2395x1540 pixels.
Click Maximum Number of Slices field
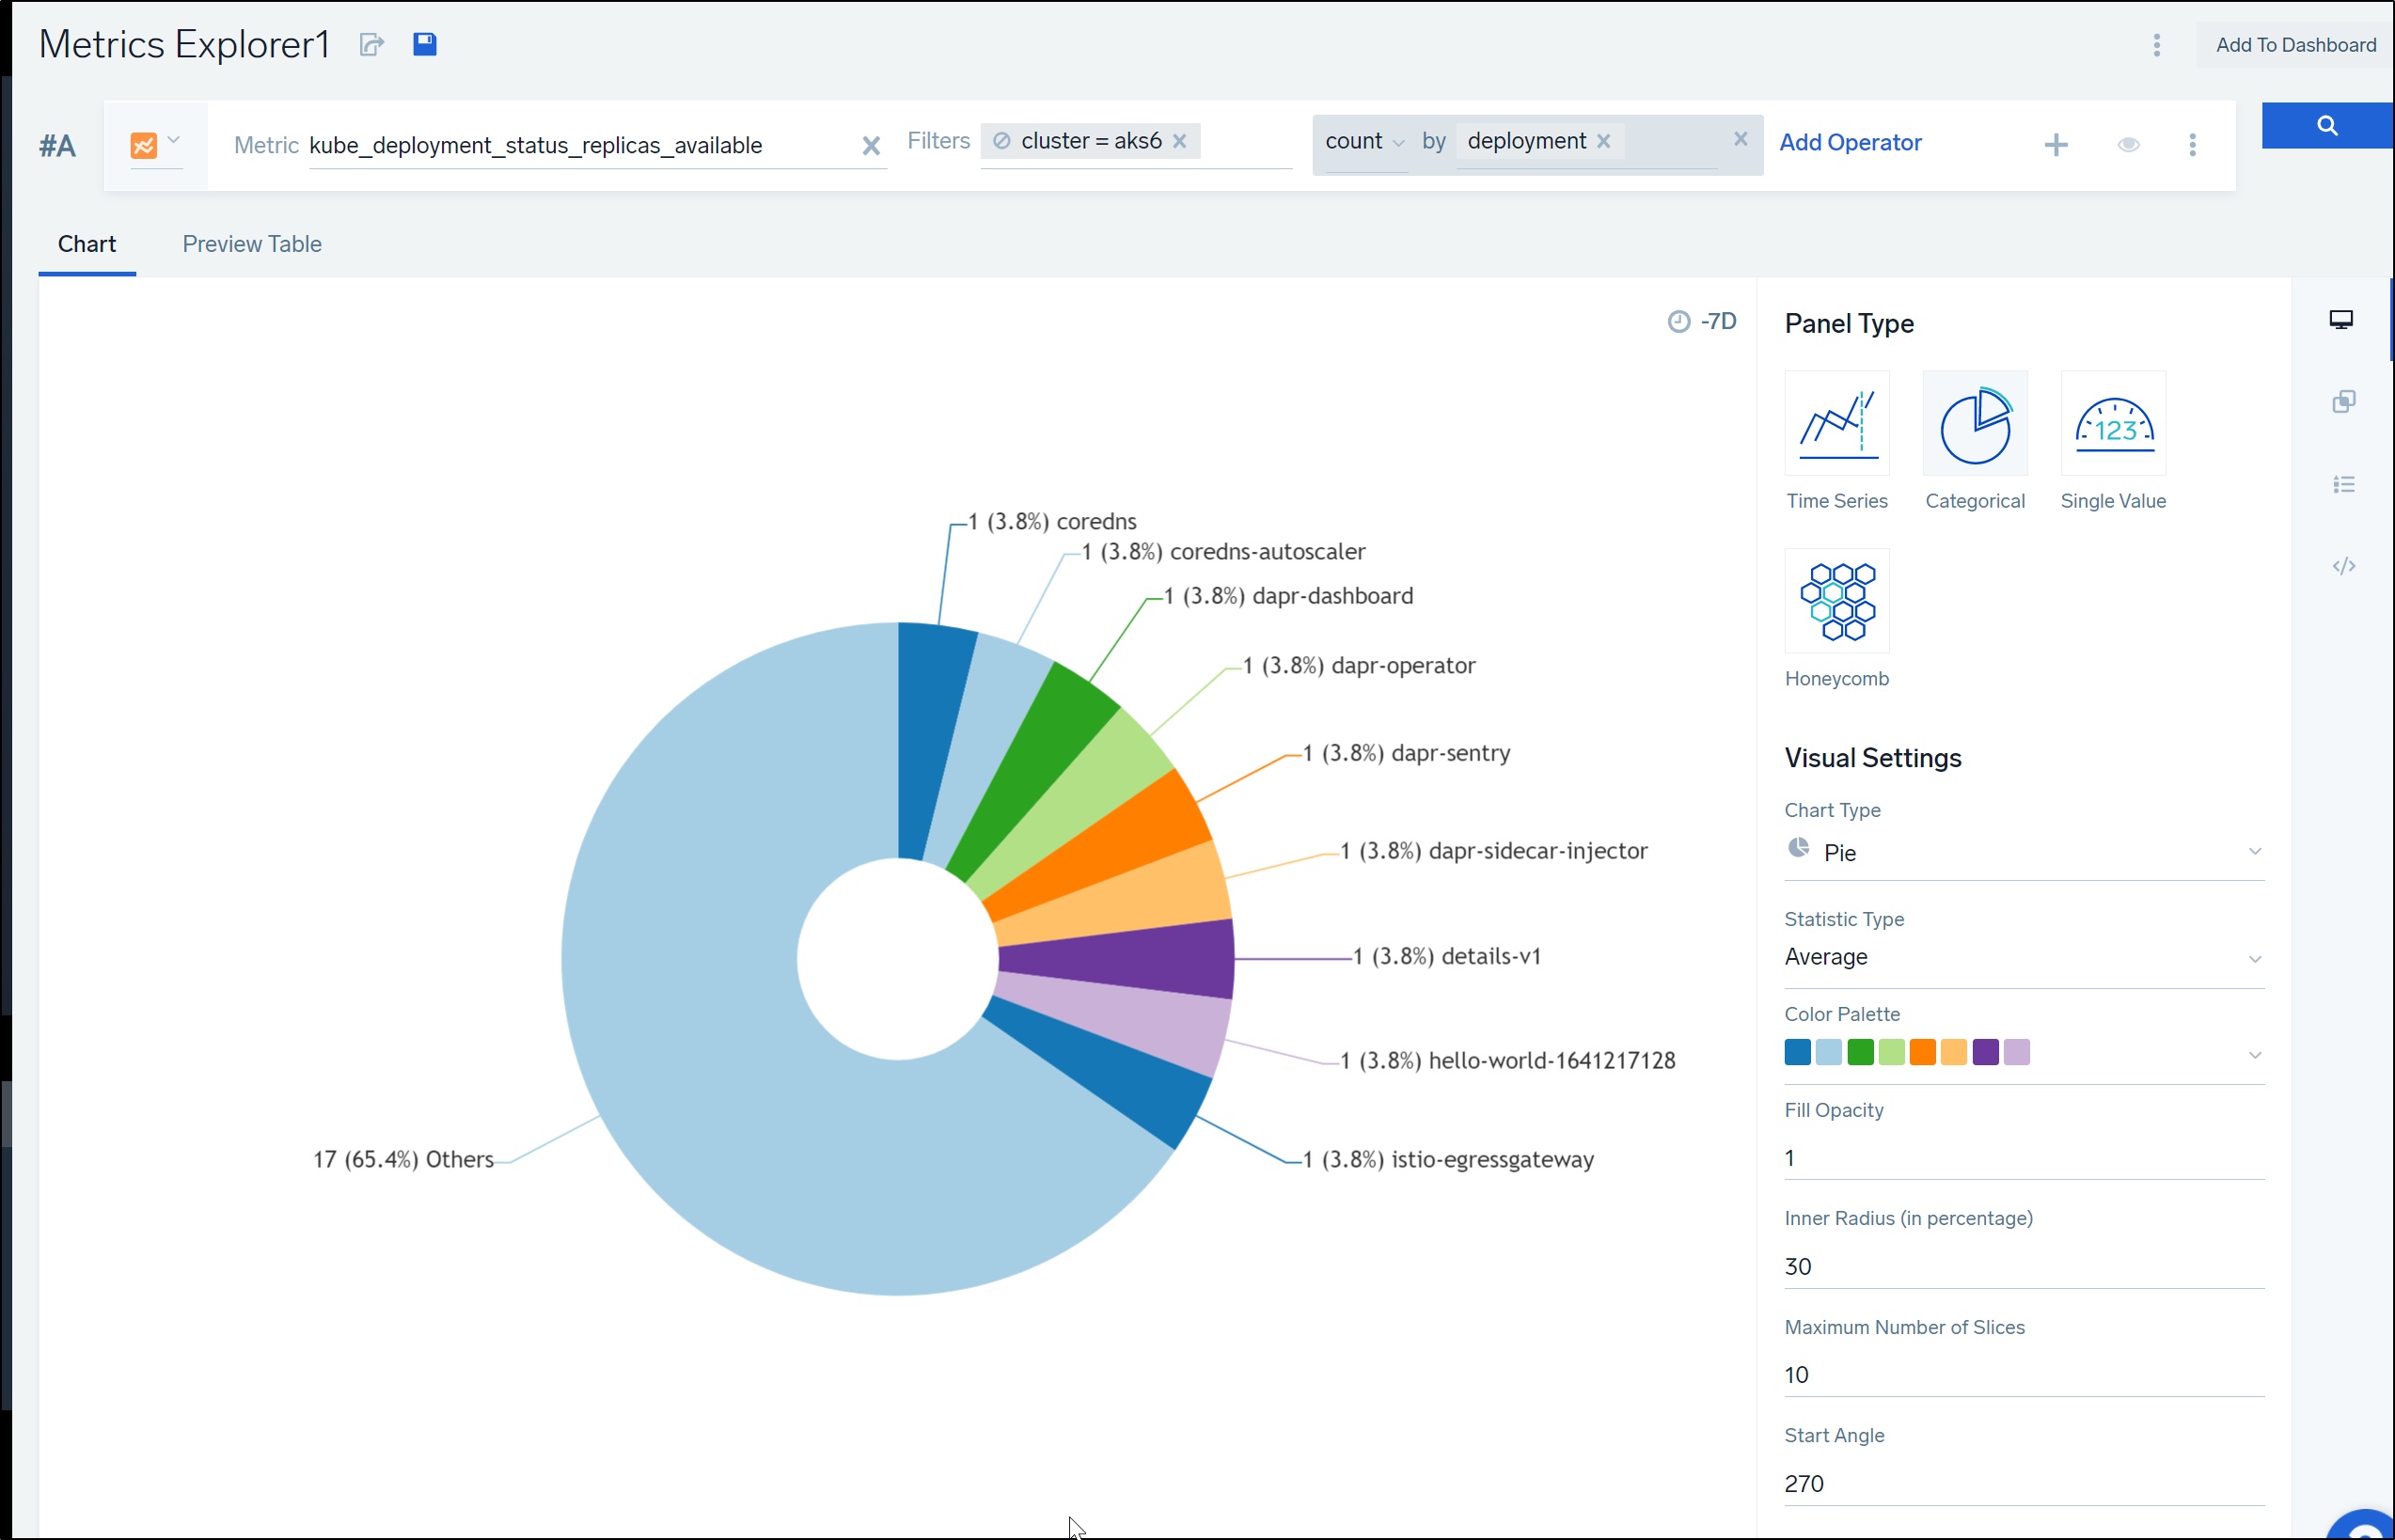point(2024,1375)
